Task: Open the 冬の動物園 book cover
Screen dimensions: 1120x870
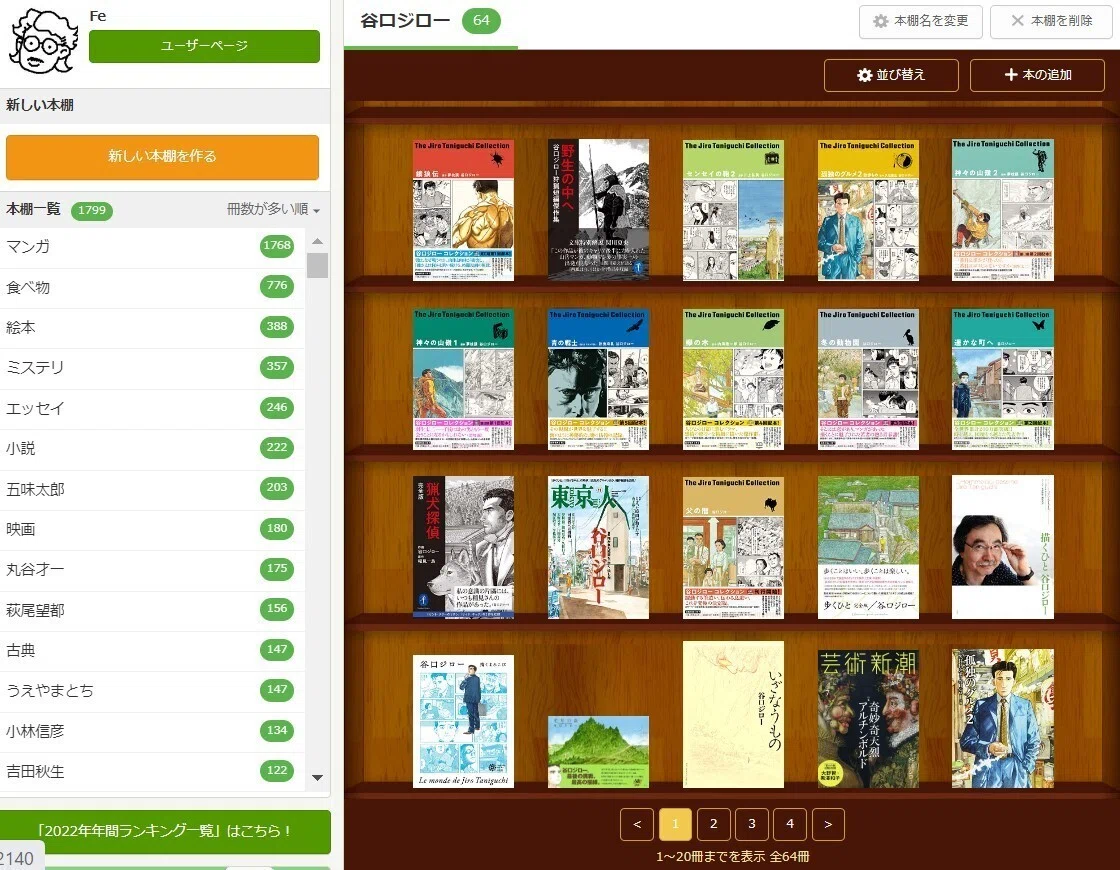Action: [869, 379]
